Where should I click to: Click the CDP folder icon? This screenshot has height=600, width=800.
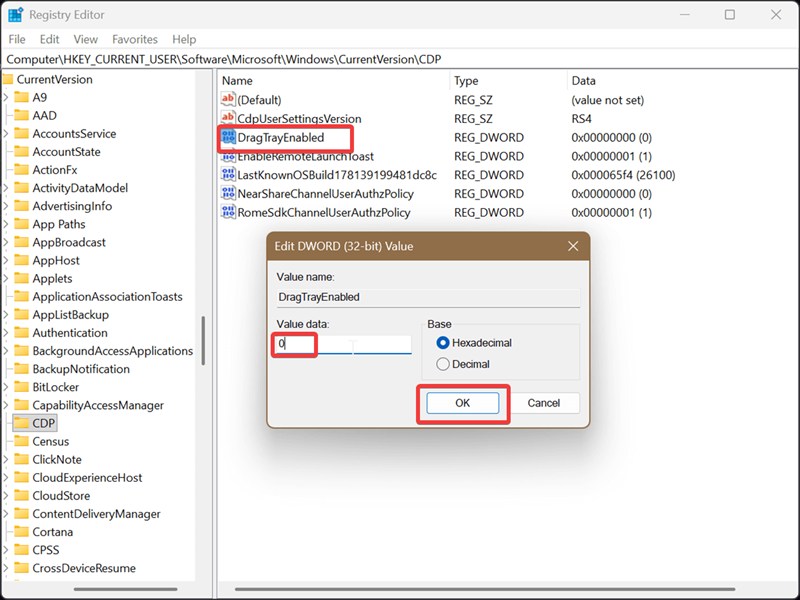[x=21, y=423]
